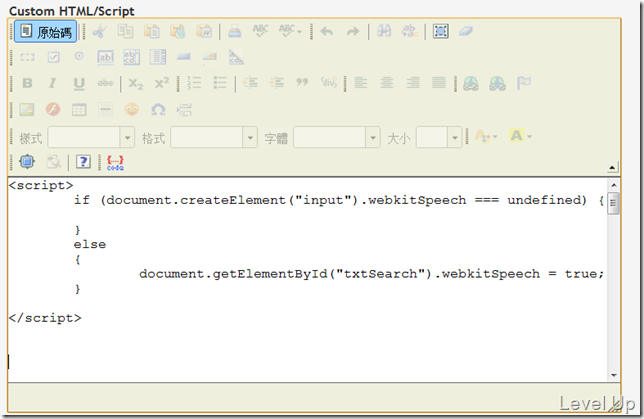The image size is (644, 419).
Task: Align text right
Action: [413, 83]
